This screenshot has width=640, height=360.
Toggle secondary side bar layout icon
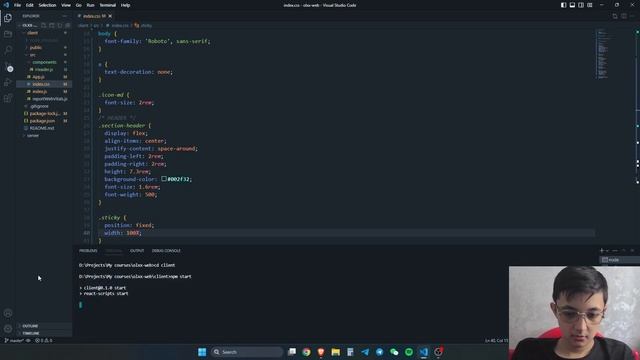pyautogui.click(x=581, y=5)
